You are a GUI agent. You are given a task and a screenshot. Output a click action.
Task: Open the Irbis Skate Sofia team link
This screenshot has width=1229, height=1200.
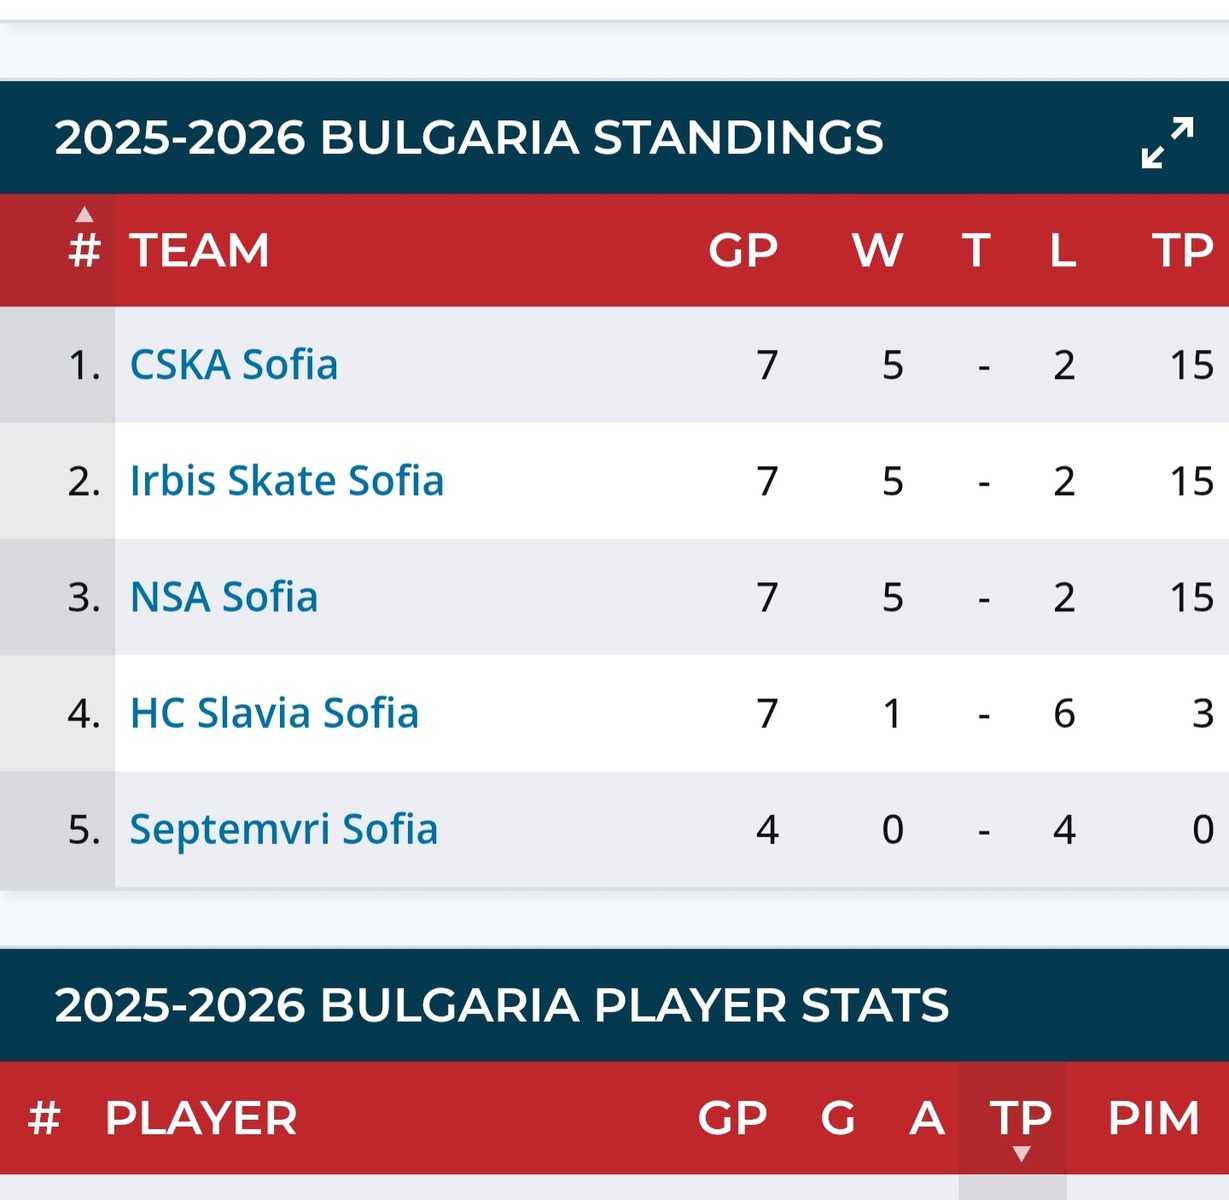(x=287, y=481)
